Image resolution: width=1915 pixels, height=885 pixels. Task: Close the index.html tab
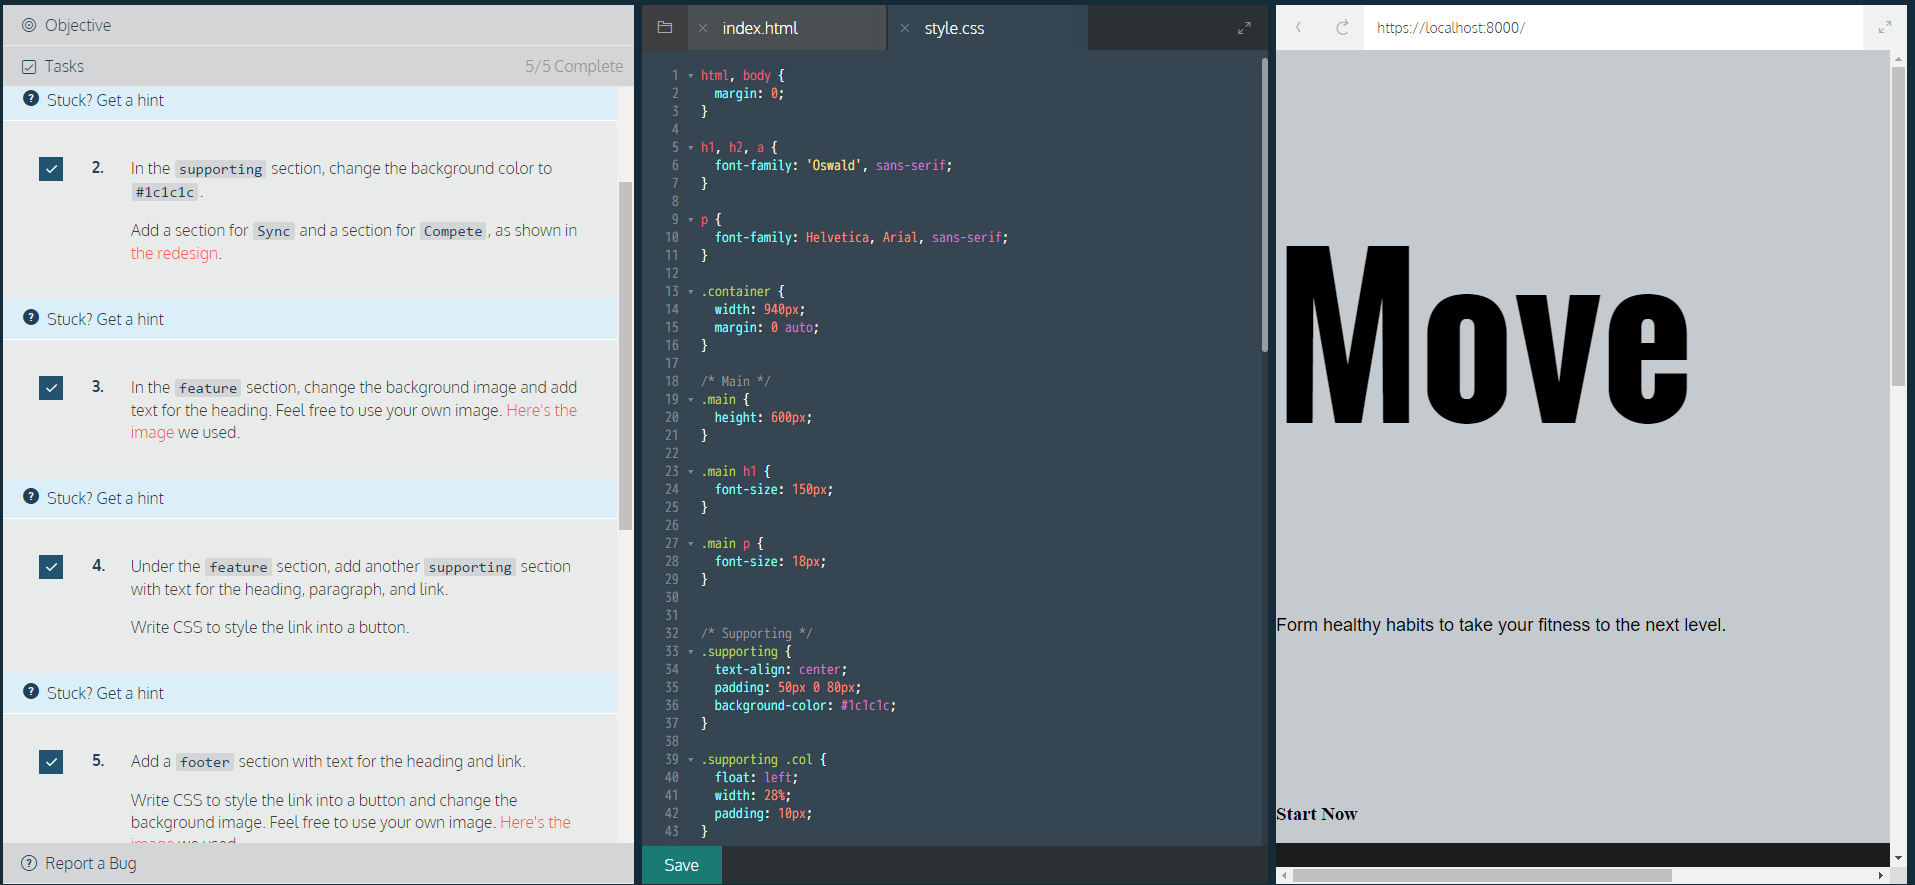(703, 28)
